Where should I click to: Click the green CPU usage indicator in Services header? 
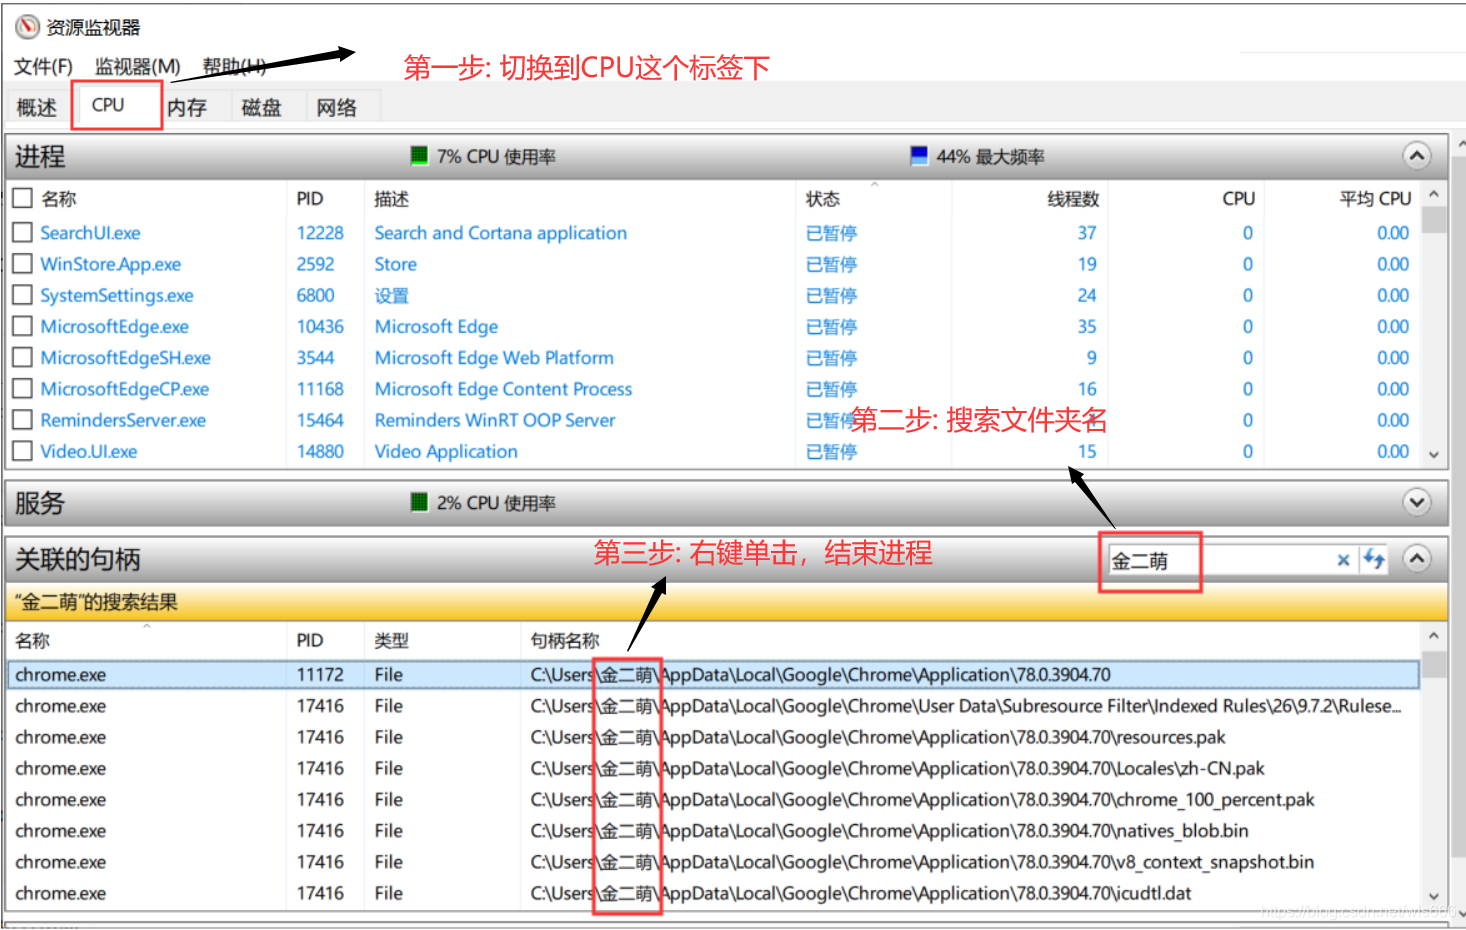tap(419, 502)
